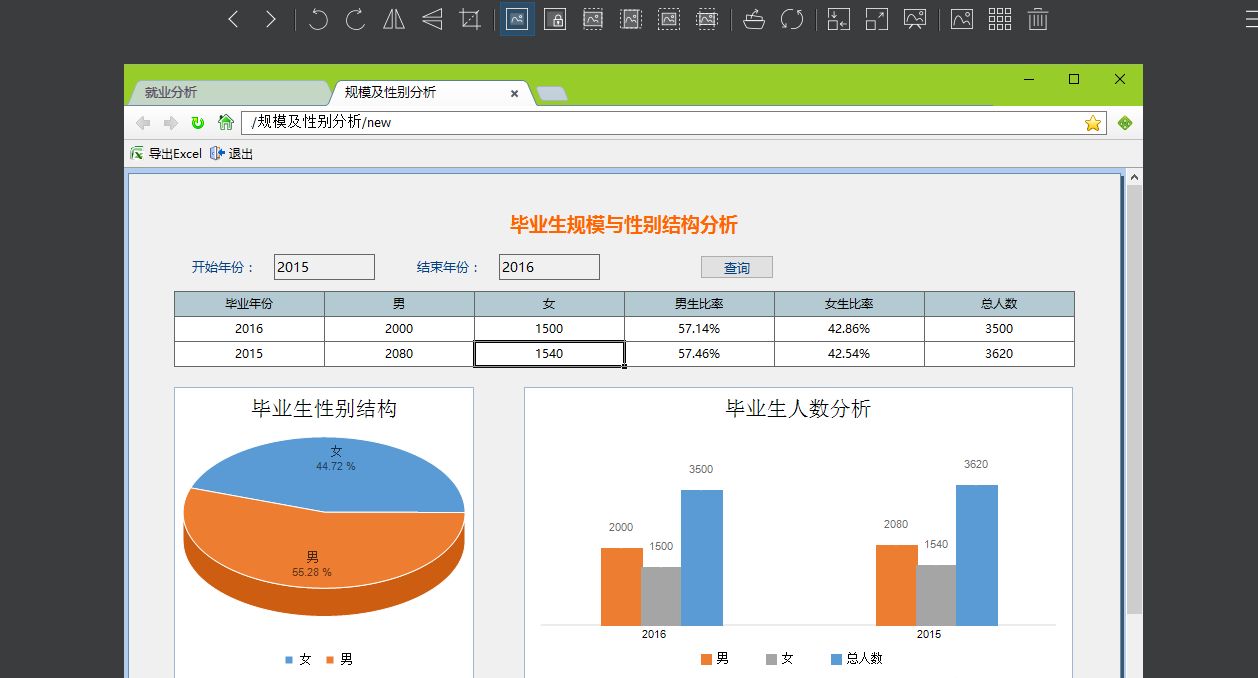Viewport: 1258px width, 678px height.
Task: Click the 总人数 column header
Action: point(999,304)
